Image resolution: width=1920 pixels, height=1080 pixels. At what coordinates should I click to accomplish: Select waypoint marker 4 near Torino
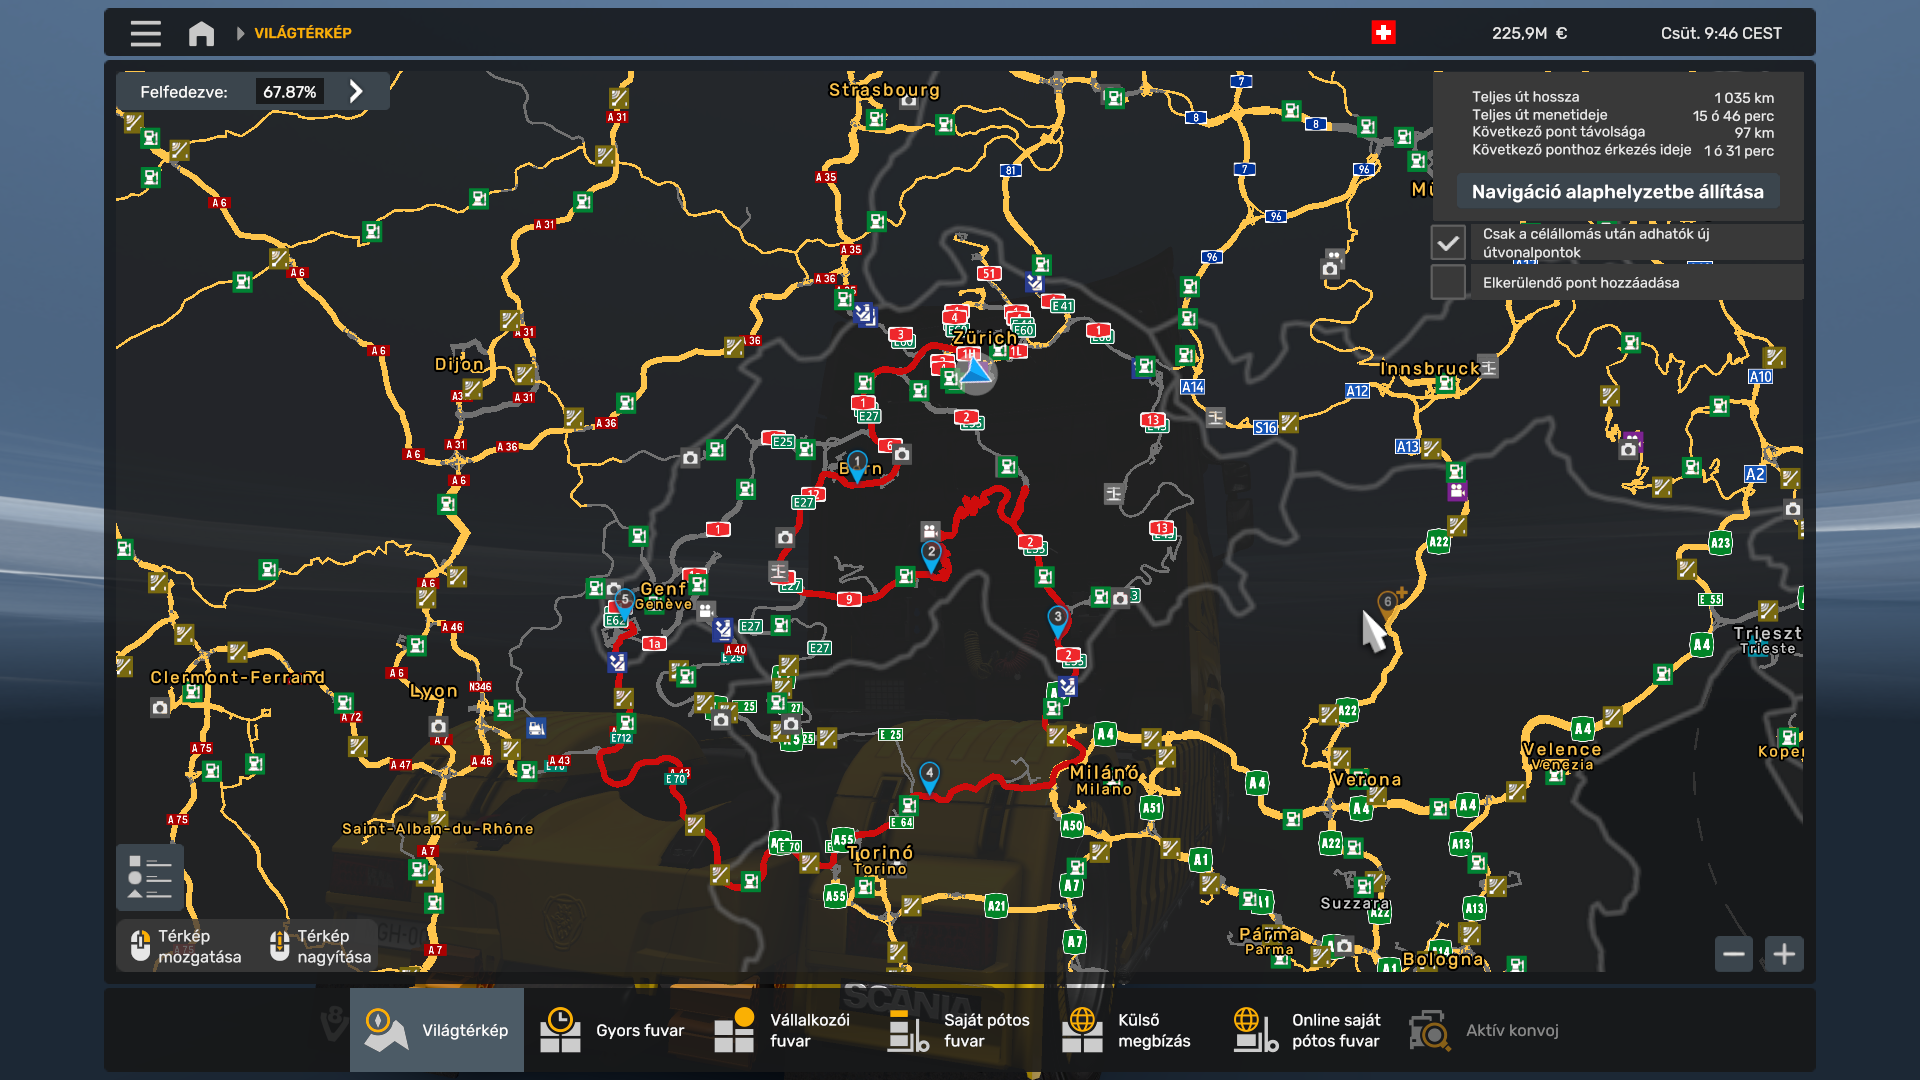[x=929, y=777]
